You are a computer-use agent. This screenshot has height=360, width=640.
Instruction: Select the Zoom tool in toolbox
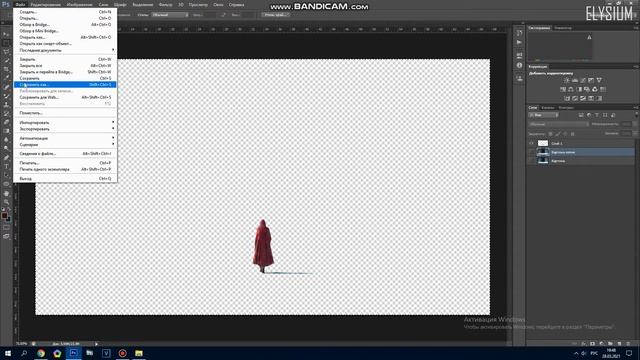(6, 202)
